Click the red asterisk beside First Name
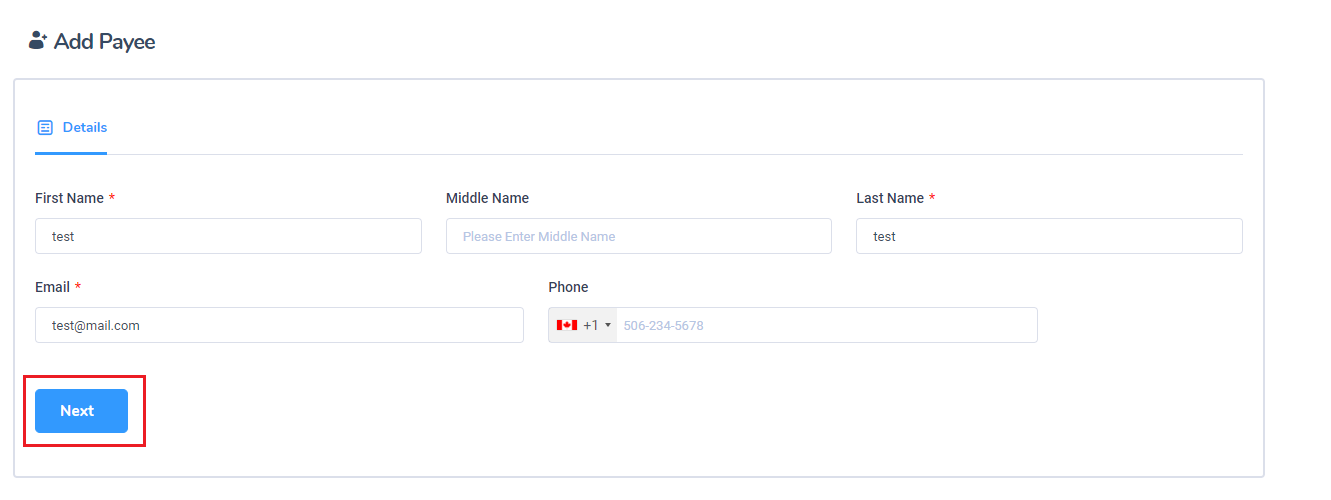 pos(112,198)
